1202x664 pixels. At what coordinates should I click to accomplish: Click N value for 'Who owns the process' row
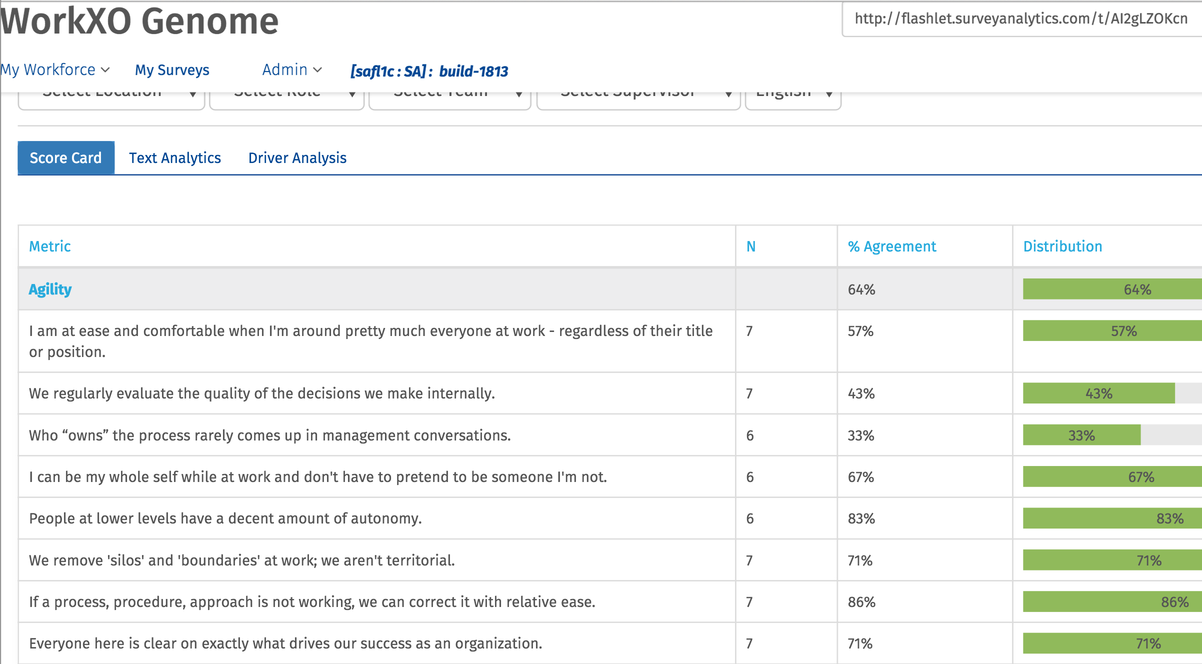[750, 435]
